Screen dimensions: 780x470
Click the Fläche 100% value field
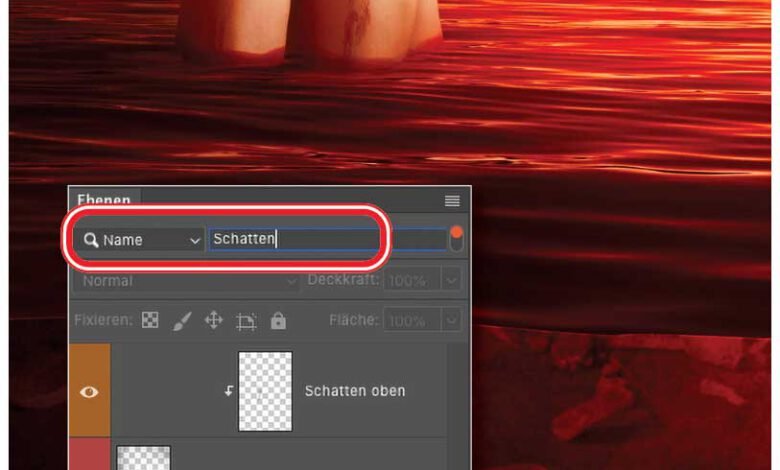[x=412, y=320]
